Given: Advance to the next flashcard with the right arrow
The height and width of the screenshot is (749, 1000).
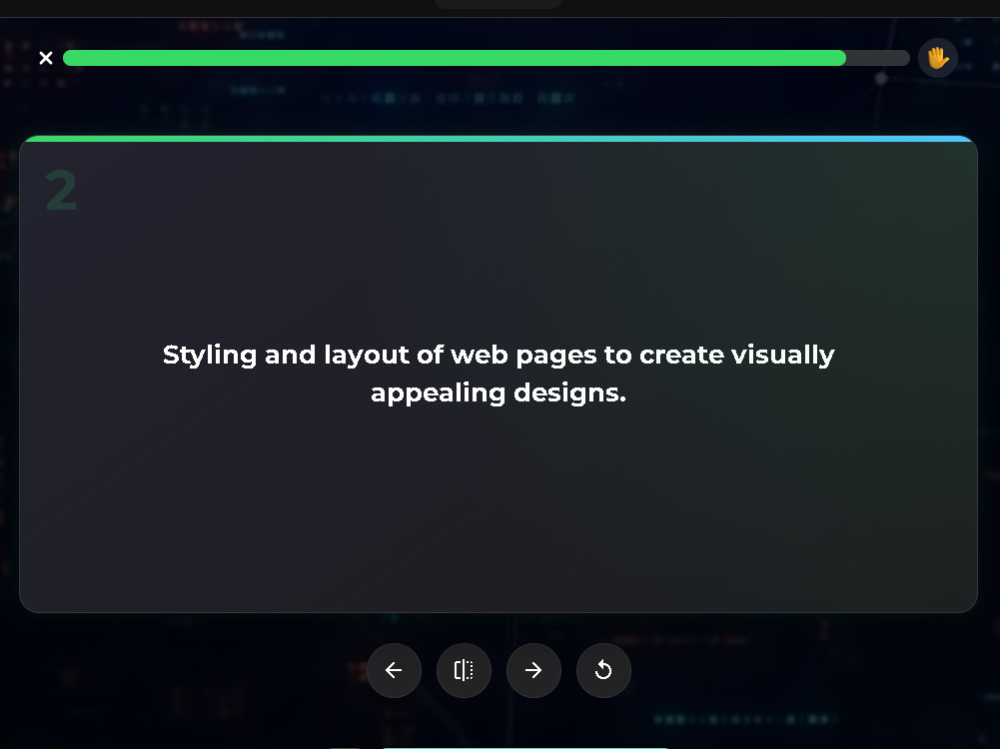Looking at the screenshot, I should click(x=534, y=670).
